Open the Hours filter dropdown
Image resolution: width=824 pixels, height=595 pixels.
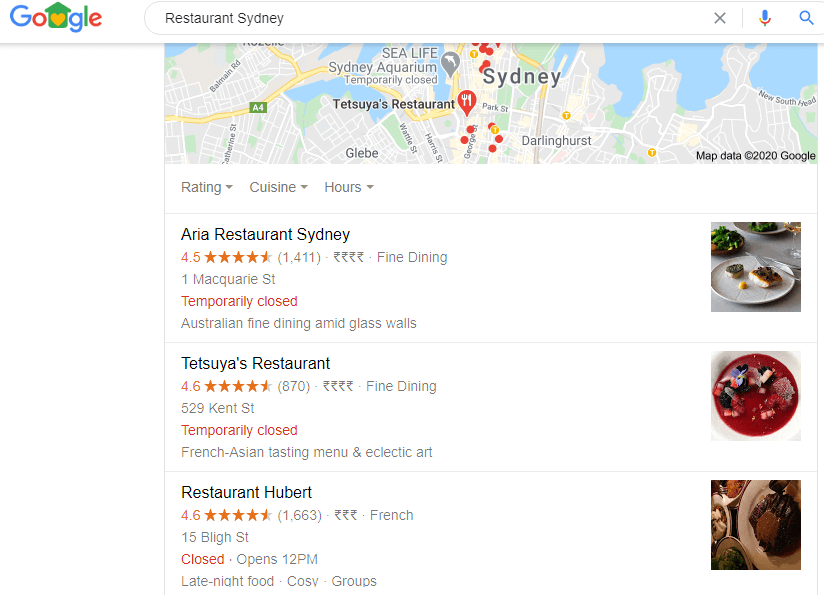[x=349, y=187]
